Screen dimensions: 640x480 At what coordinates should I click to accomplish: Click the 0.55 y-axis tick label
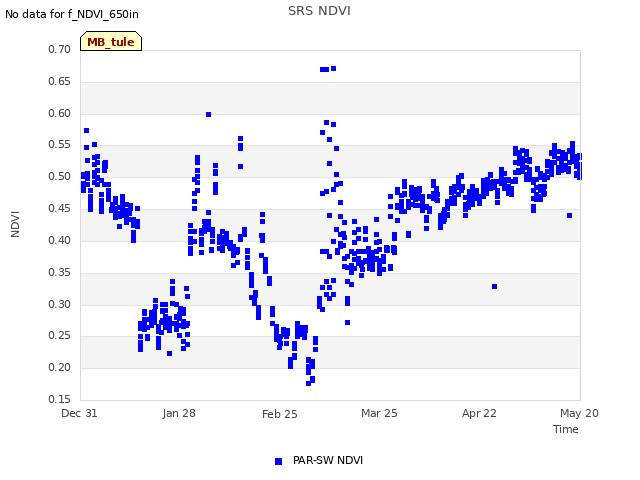60,144
